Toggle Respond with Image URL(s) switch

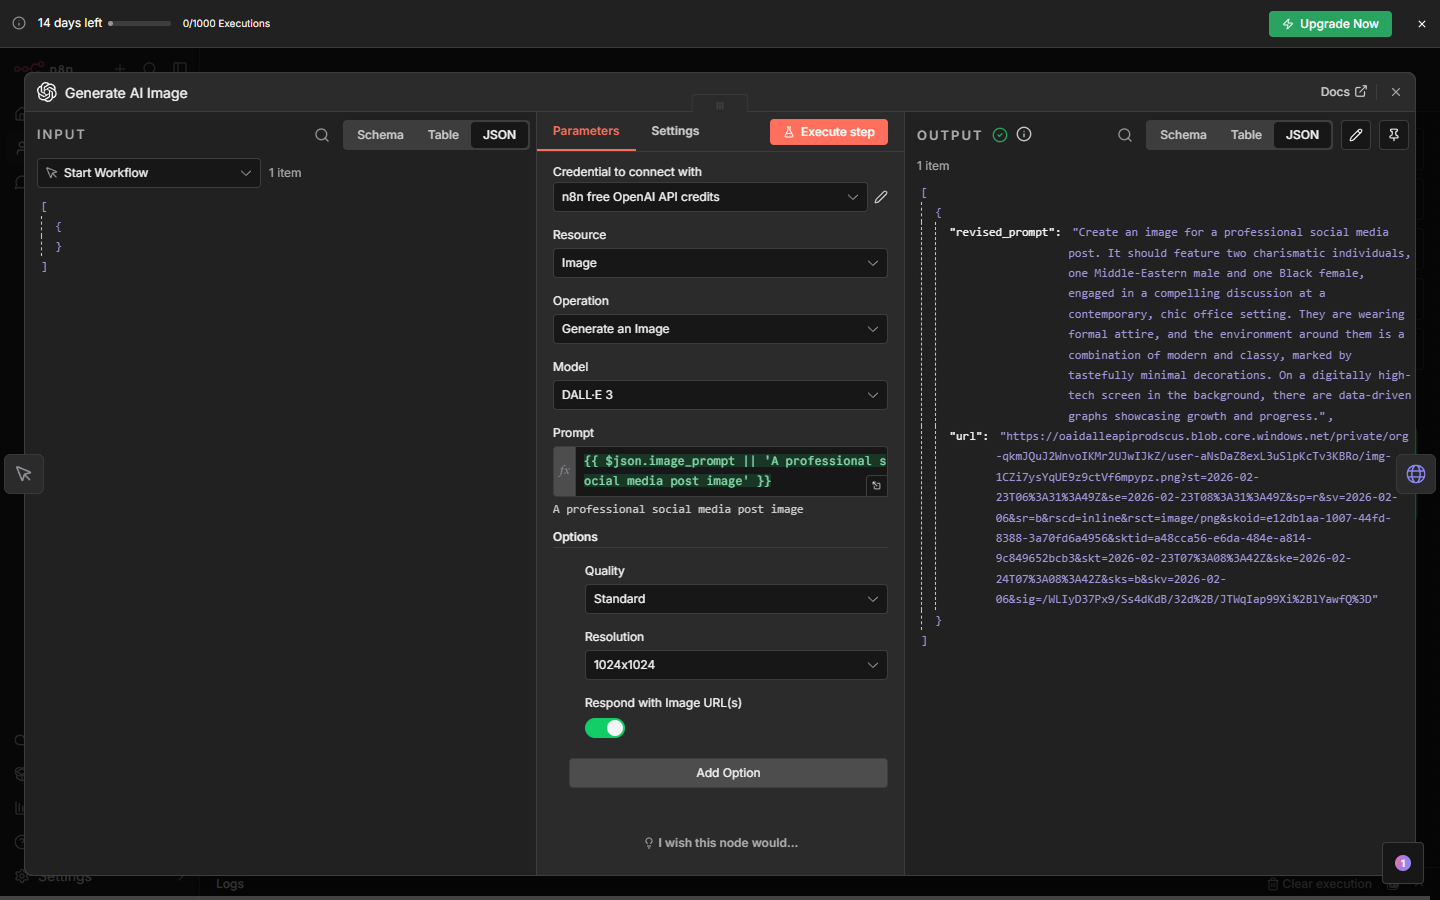pyautogui.click(x=605, y=728)
